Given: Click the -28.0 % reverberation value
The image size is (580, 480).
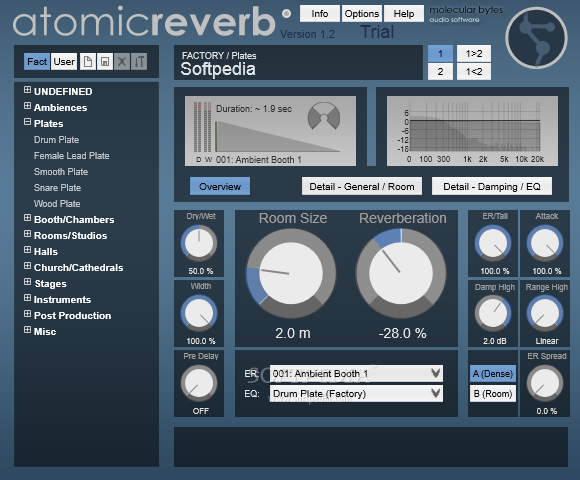Looking at the screenshot, I should (402, 333).
